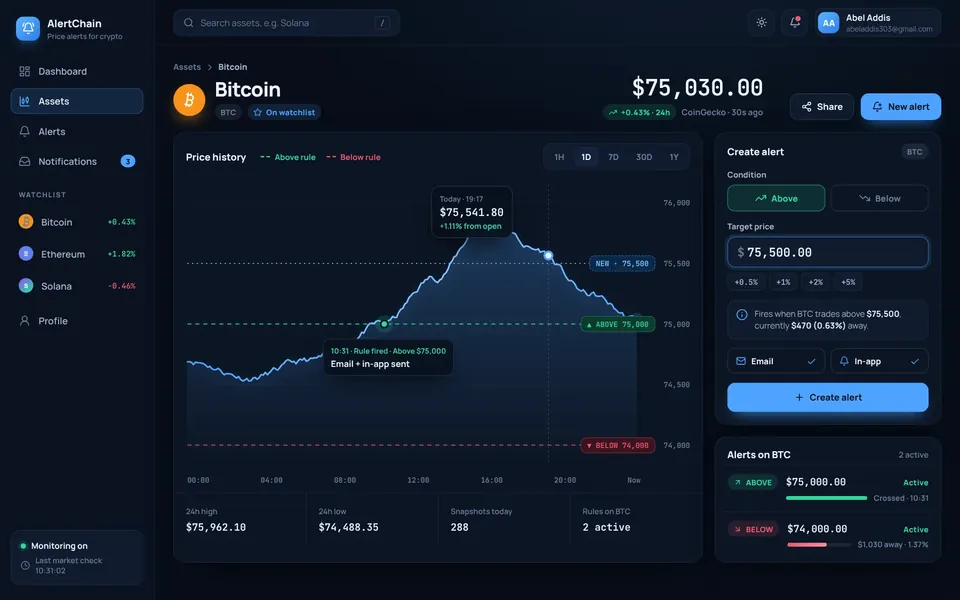Select Assets in the sidebar
This screenshot has width=960, height=600.
point(77,101)
